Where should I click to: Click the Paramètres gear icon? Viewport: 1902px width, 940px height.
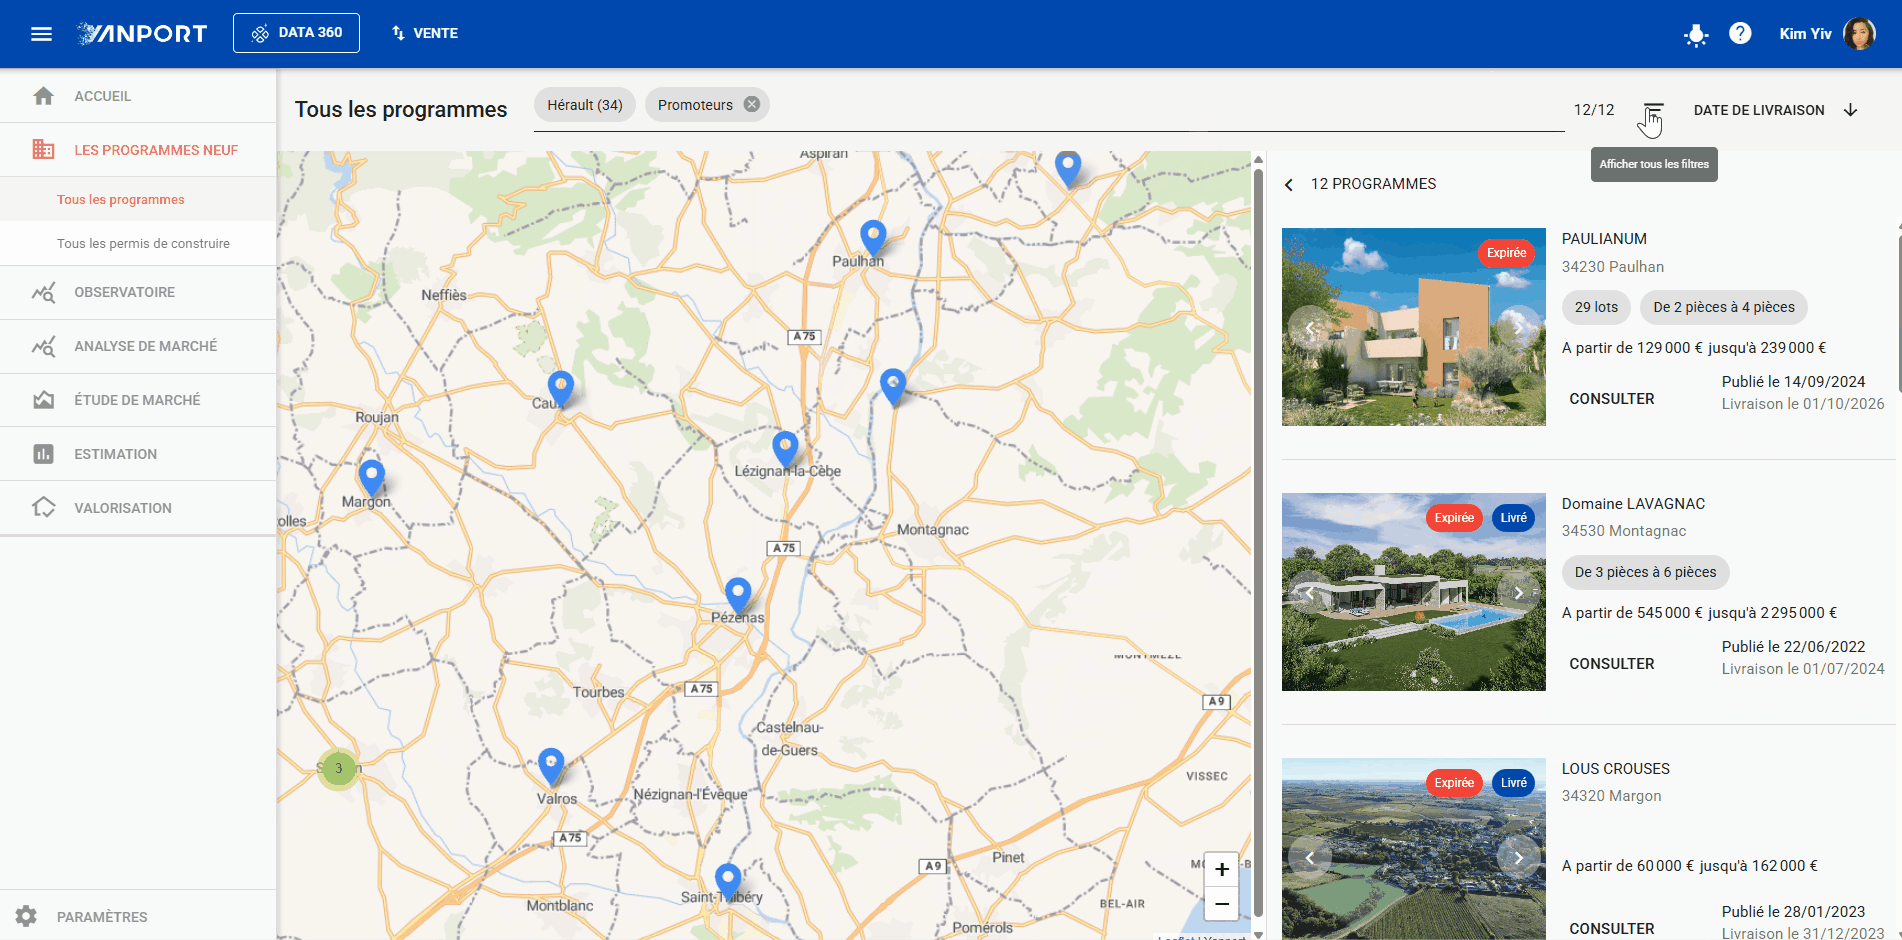26,916
